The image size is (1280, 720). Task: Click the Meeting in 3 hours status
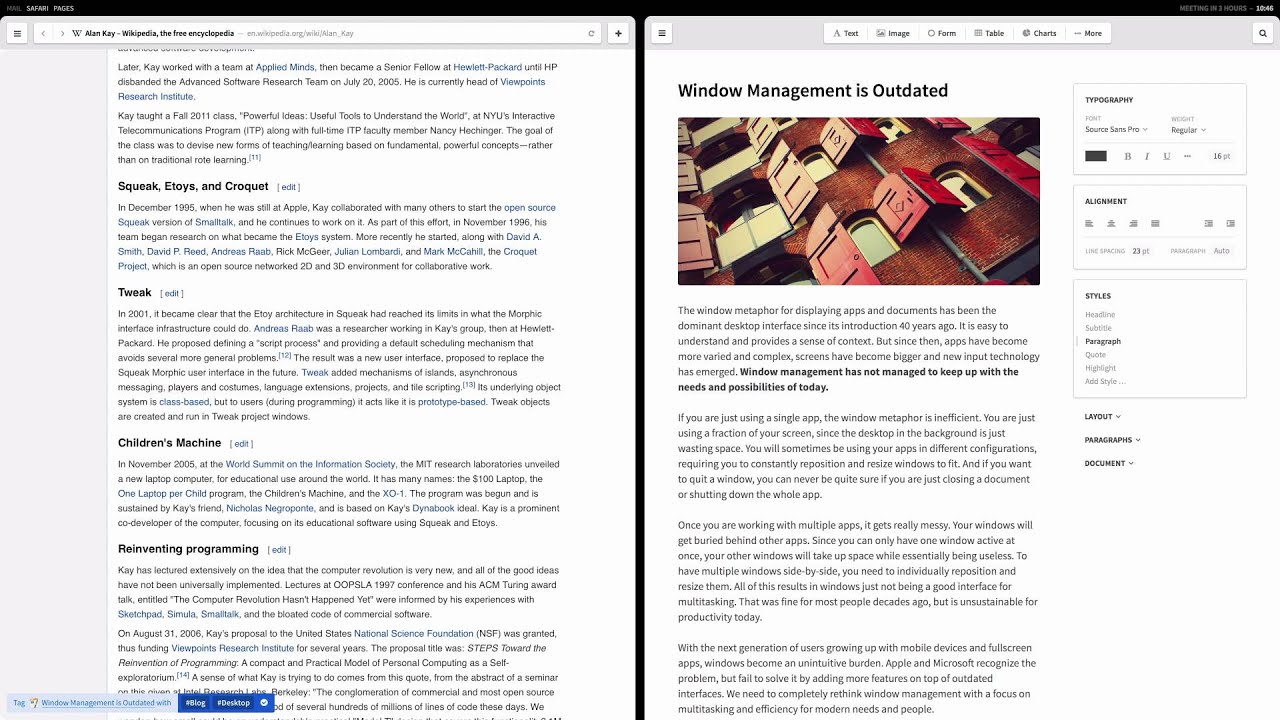[x=1213, y=8]
